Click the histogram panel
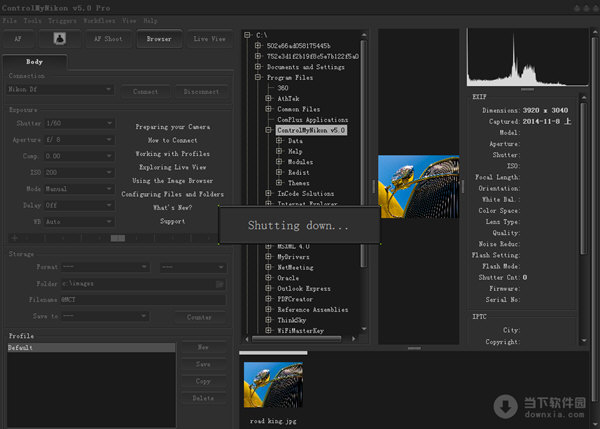 (527, 57)
